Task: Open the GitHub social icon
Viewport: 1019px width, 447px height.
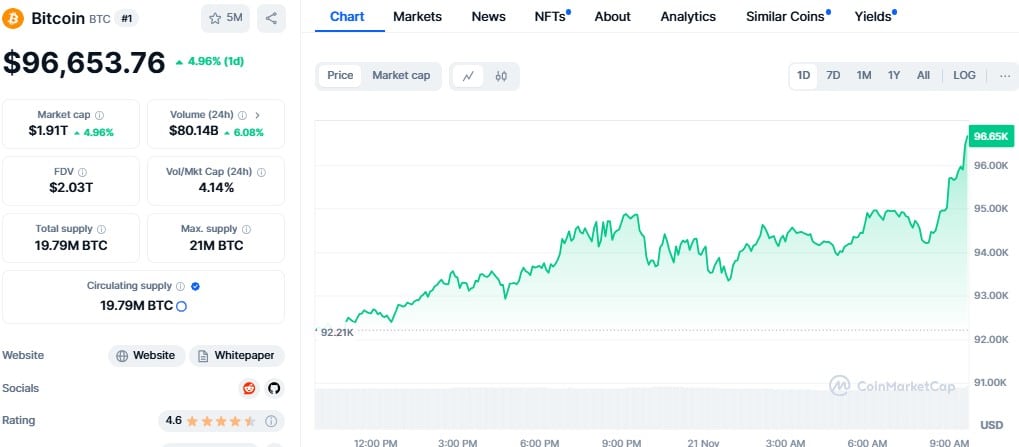Action: coord(274,389)
